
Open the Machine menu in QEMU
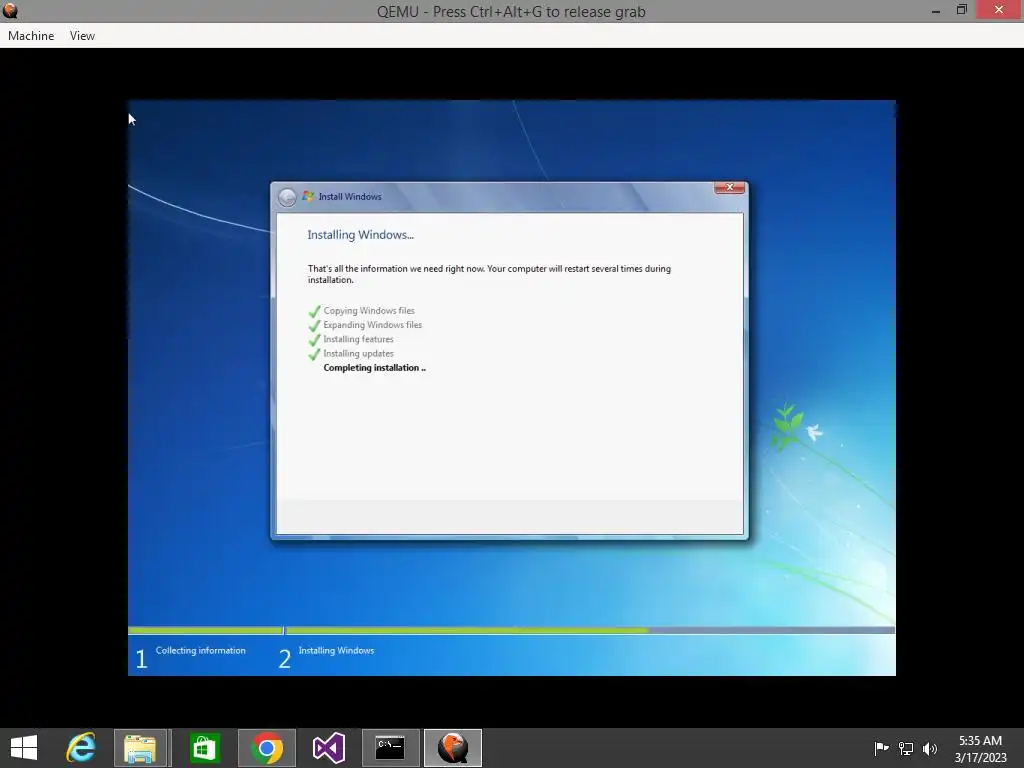tap(31, 36)
